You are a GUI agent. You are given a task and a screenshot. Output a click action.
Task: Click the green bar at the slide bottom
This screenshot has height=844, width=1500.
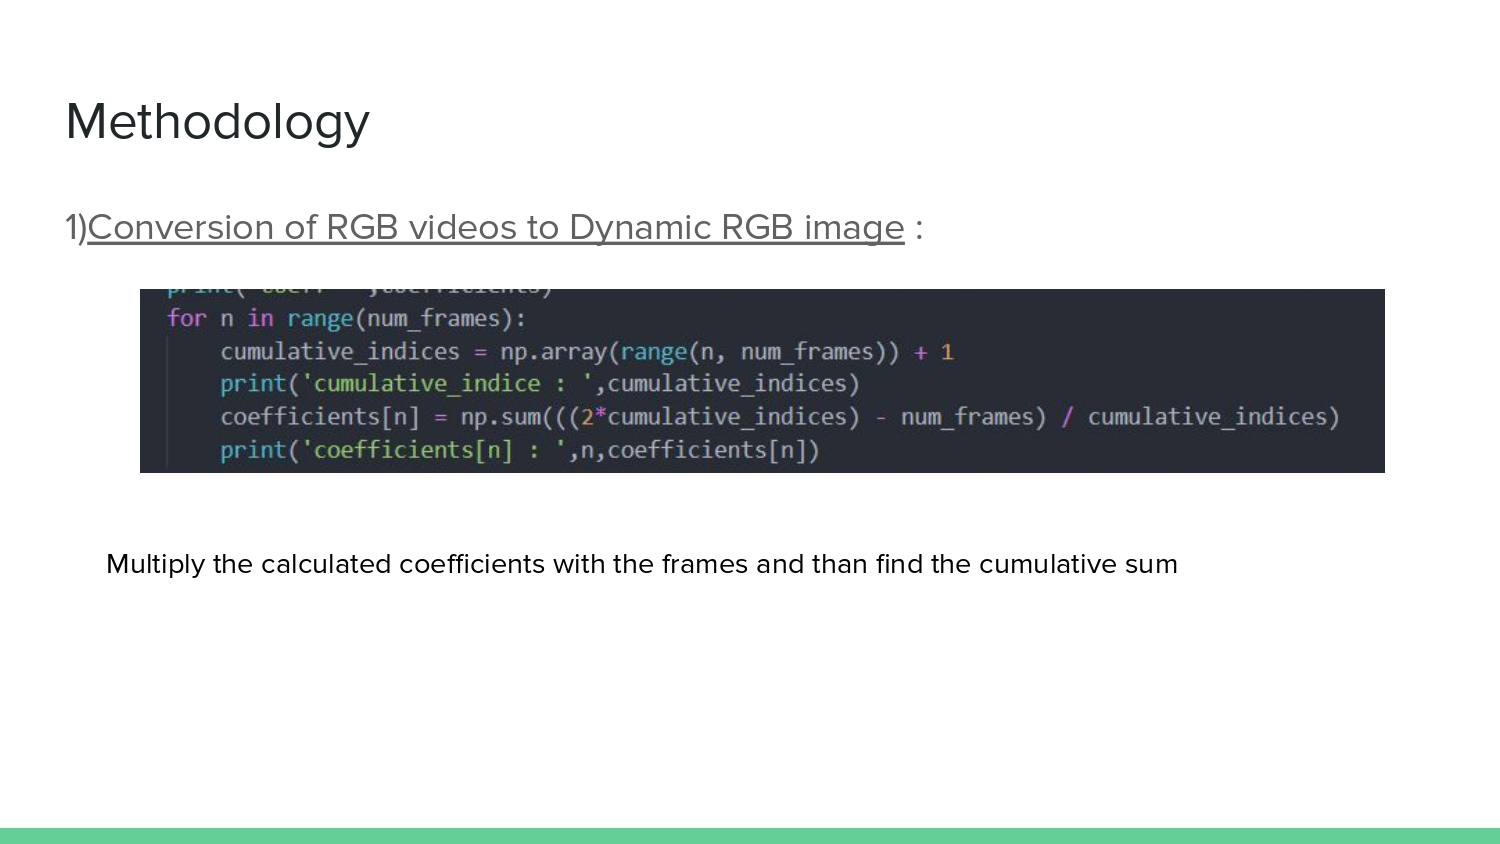pyautogui.click(x=750, y=836)
